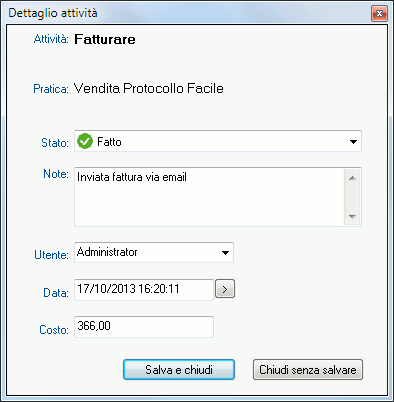
Task: Click the green checkmark status icon
Action: pos(85,141)
